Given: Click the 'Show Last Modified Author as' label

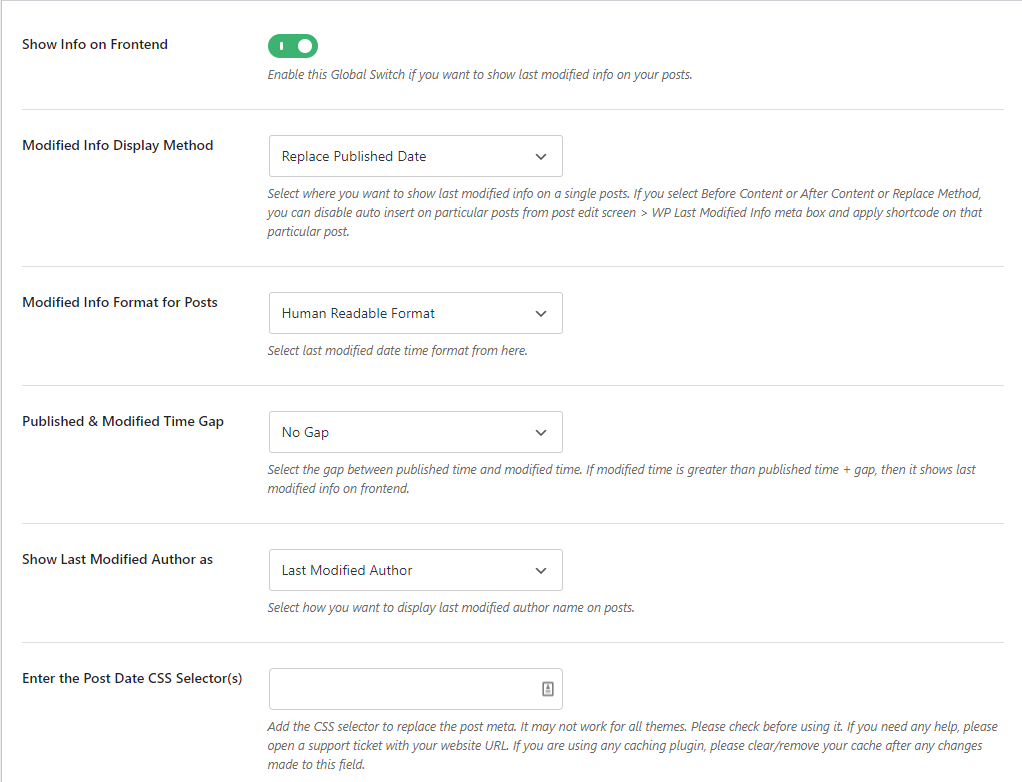Looking at the screenshot, I should click(117, 559).
